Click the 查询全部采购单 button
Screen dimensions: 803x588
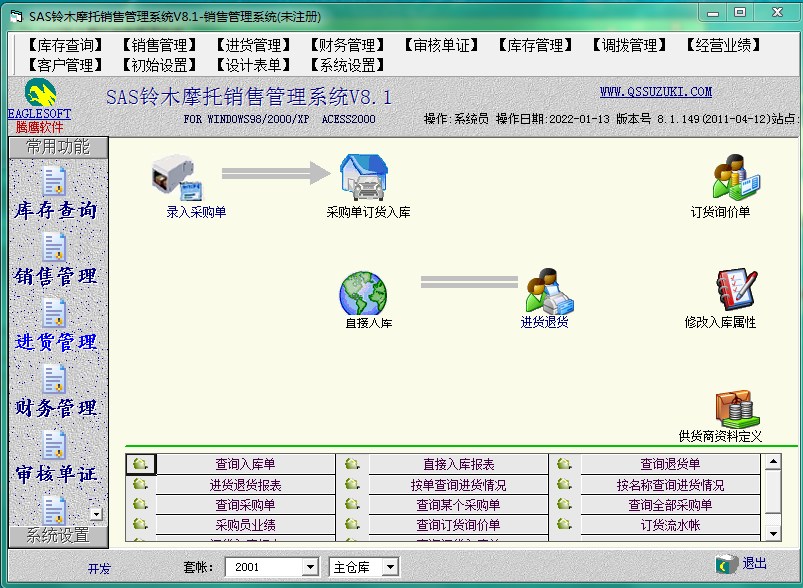coord(670,505)
